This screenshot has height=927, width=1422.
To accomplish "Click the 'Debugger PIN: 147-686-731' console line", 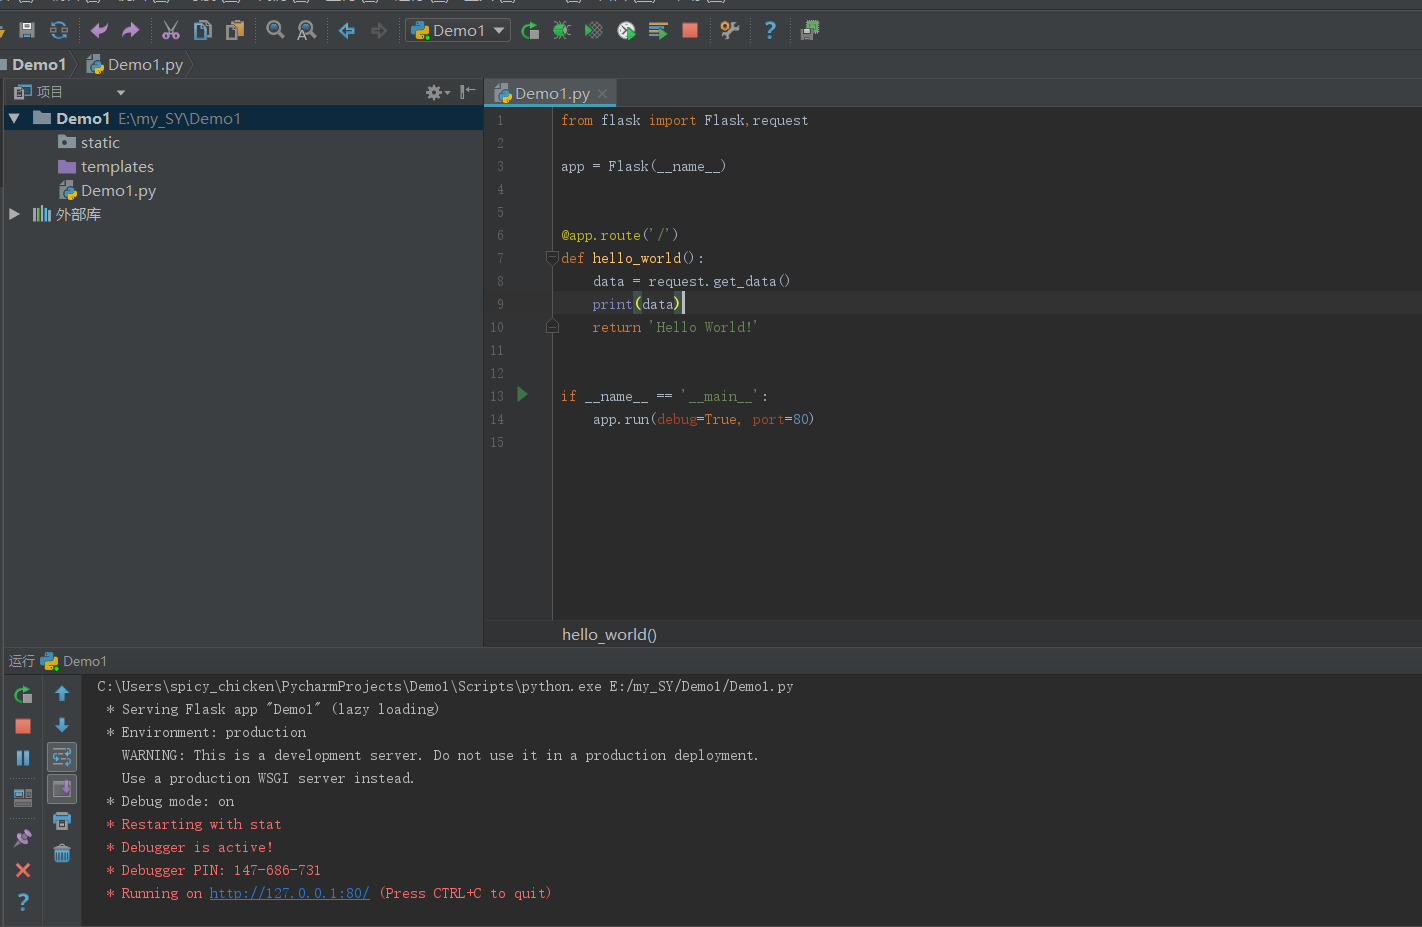I will pos(214,870).
